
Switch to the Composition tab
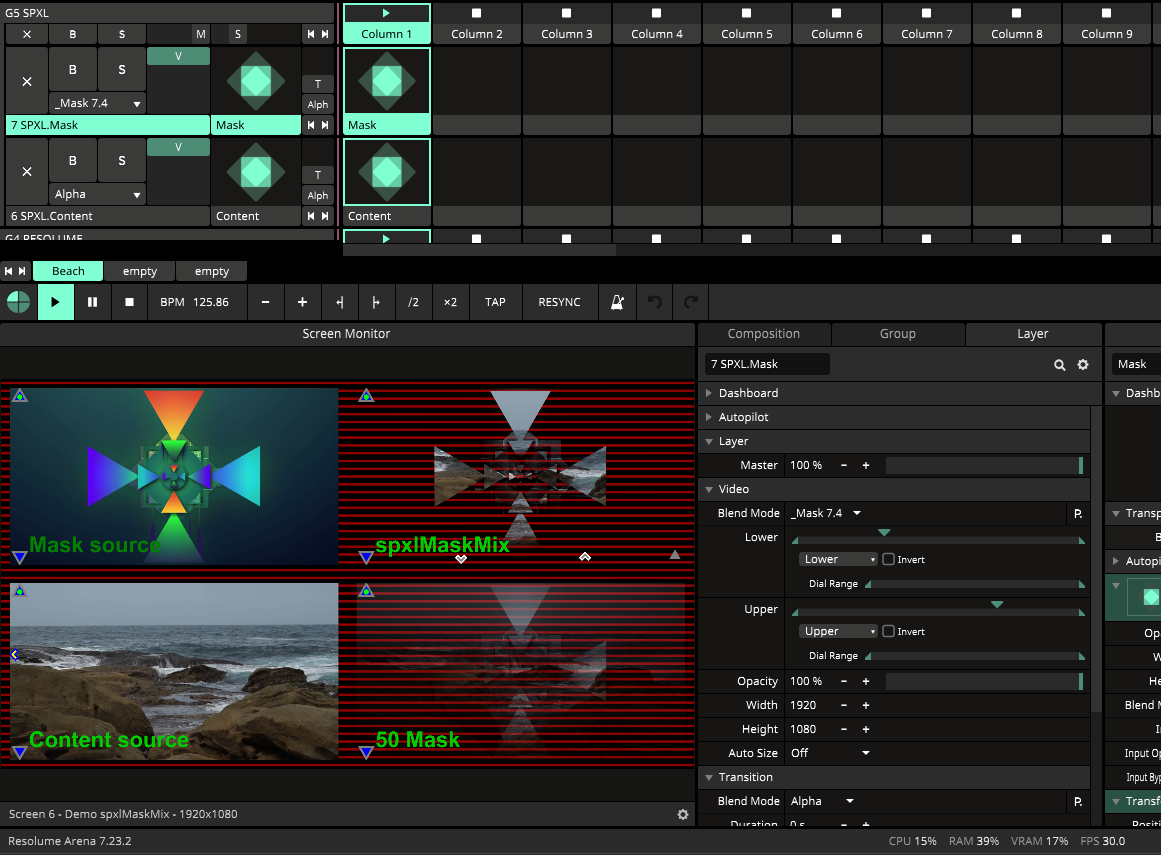(763, 334)
